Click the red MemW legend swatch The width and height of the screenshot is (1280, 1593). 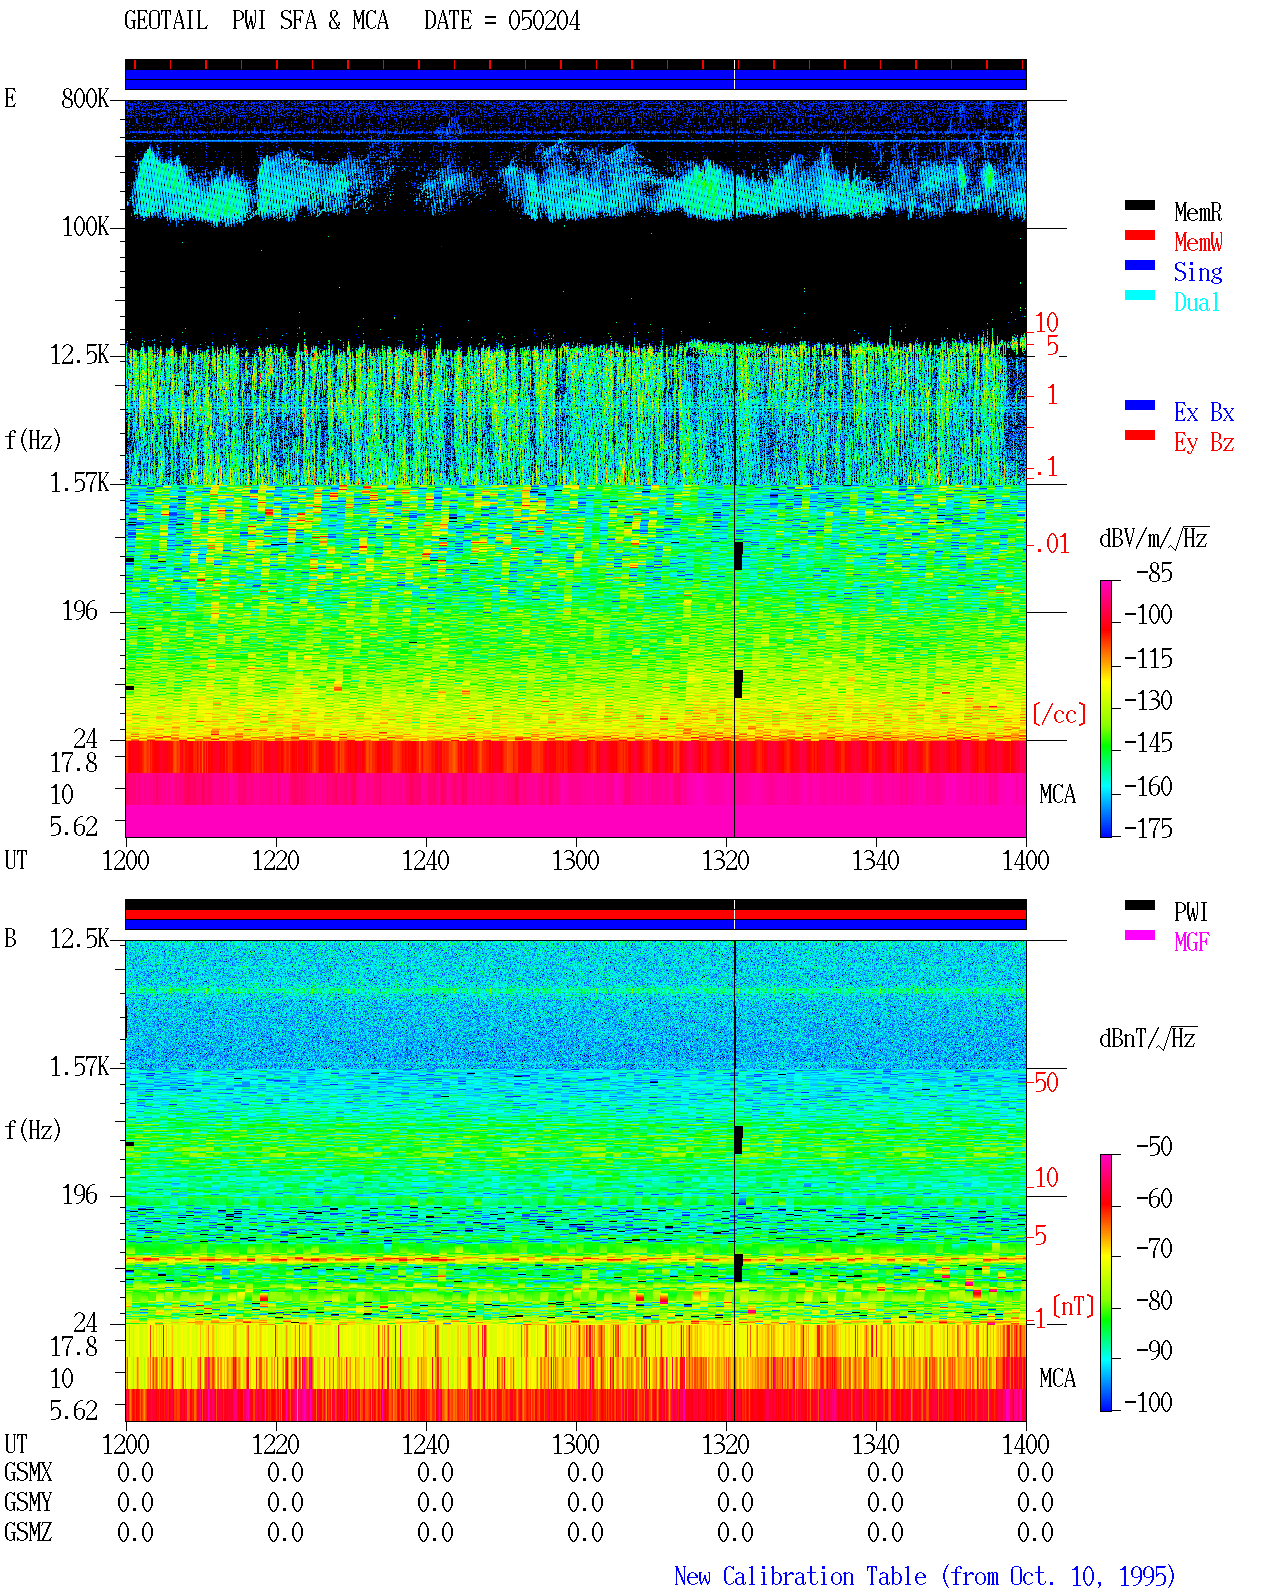point(1140,235)
